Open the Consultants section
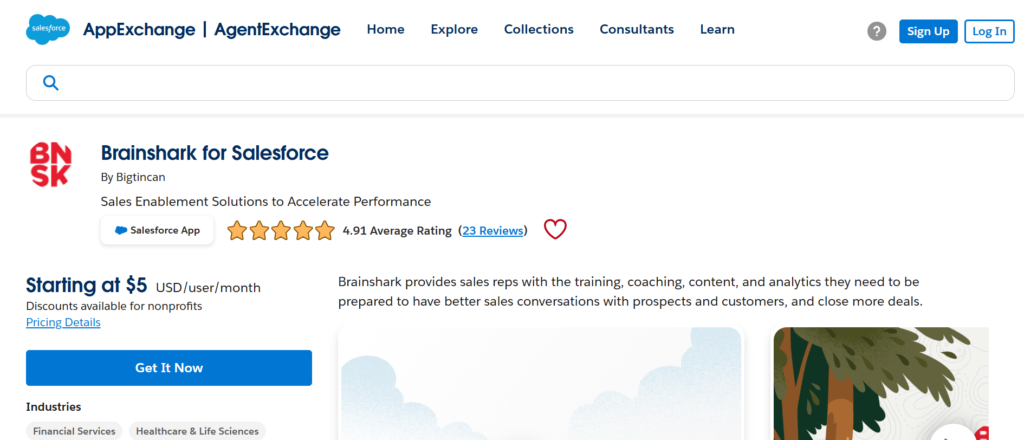 [636, 29]
